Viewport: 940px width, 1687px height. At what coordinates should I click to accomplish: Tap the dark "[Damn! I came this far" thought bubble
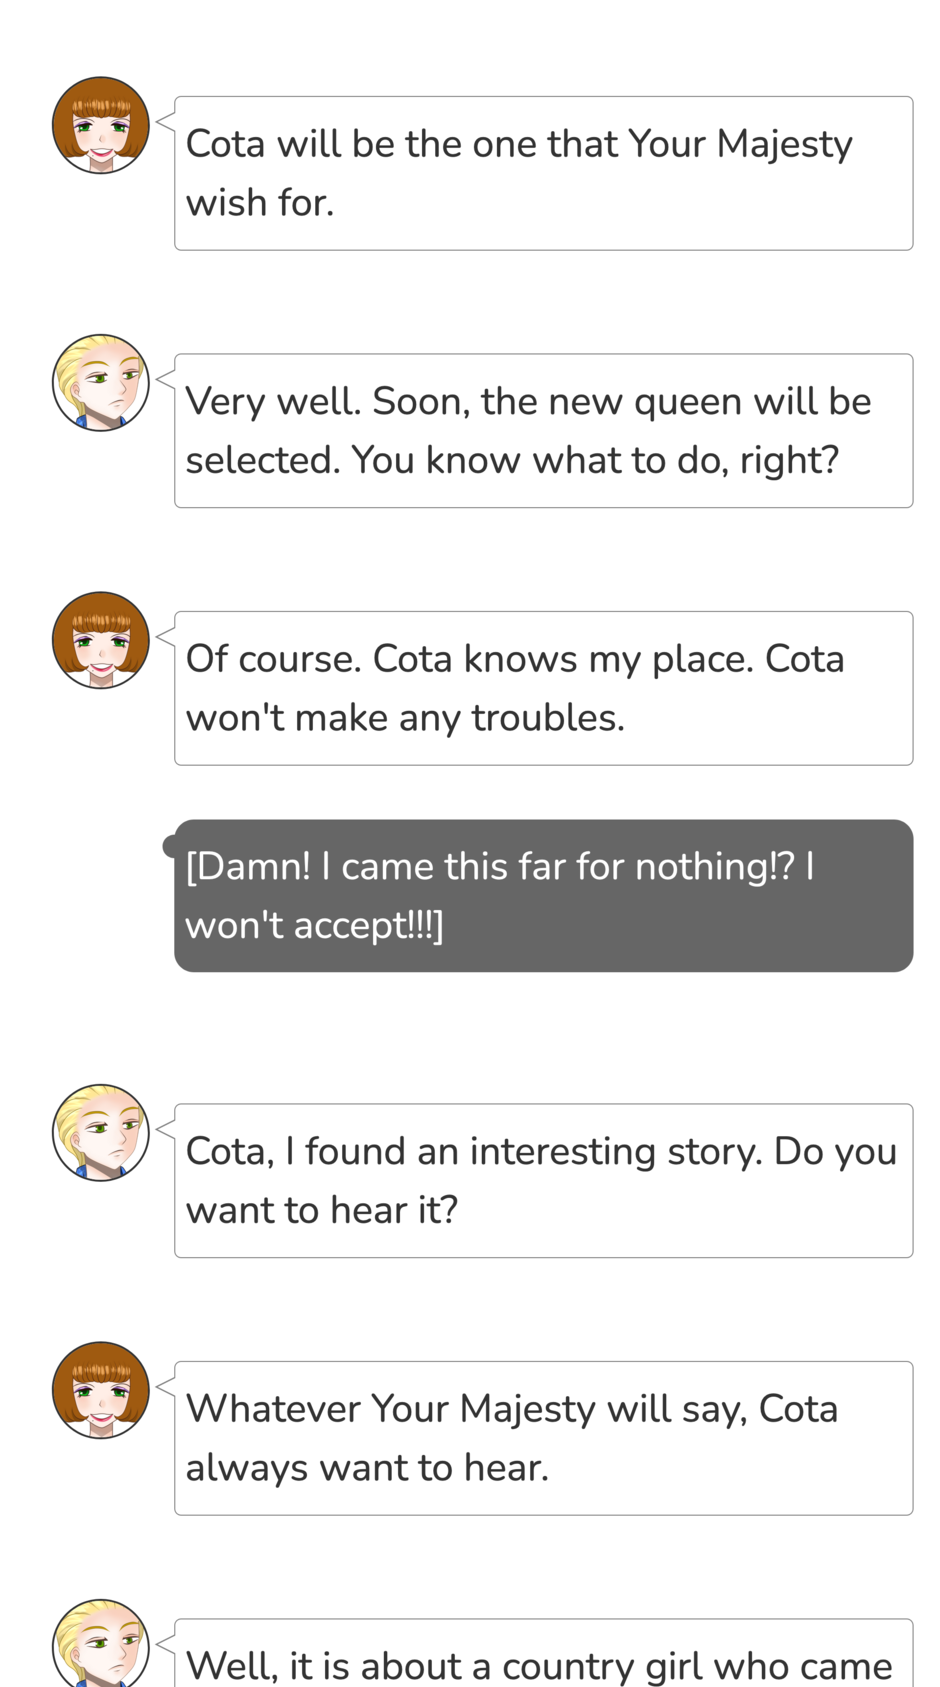[x=543, y=896]
